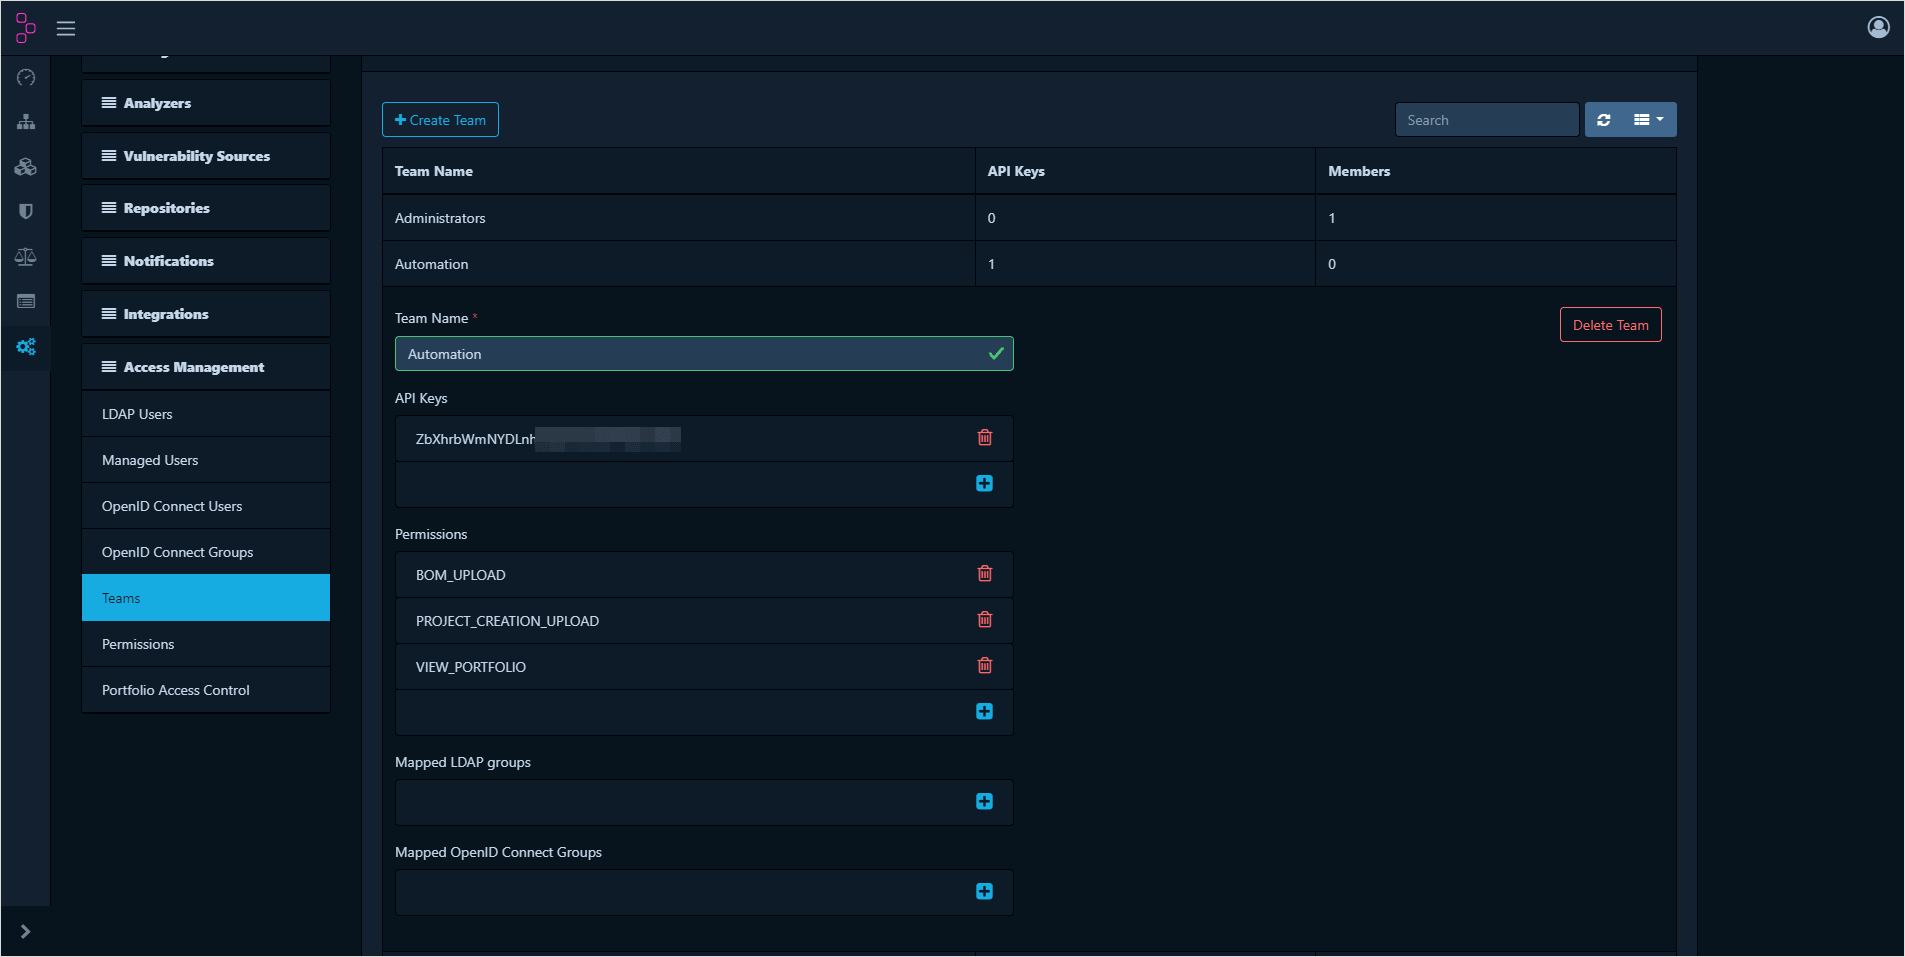Add a mapped OpenID Connect group
This screenshot has height=957, width=1905.
tap(985, 892)
